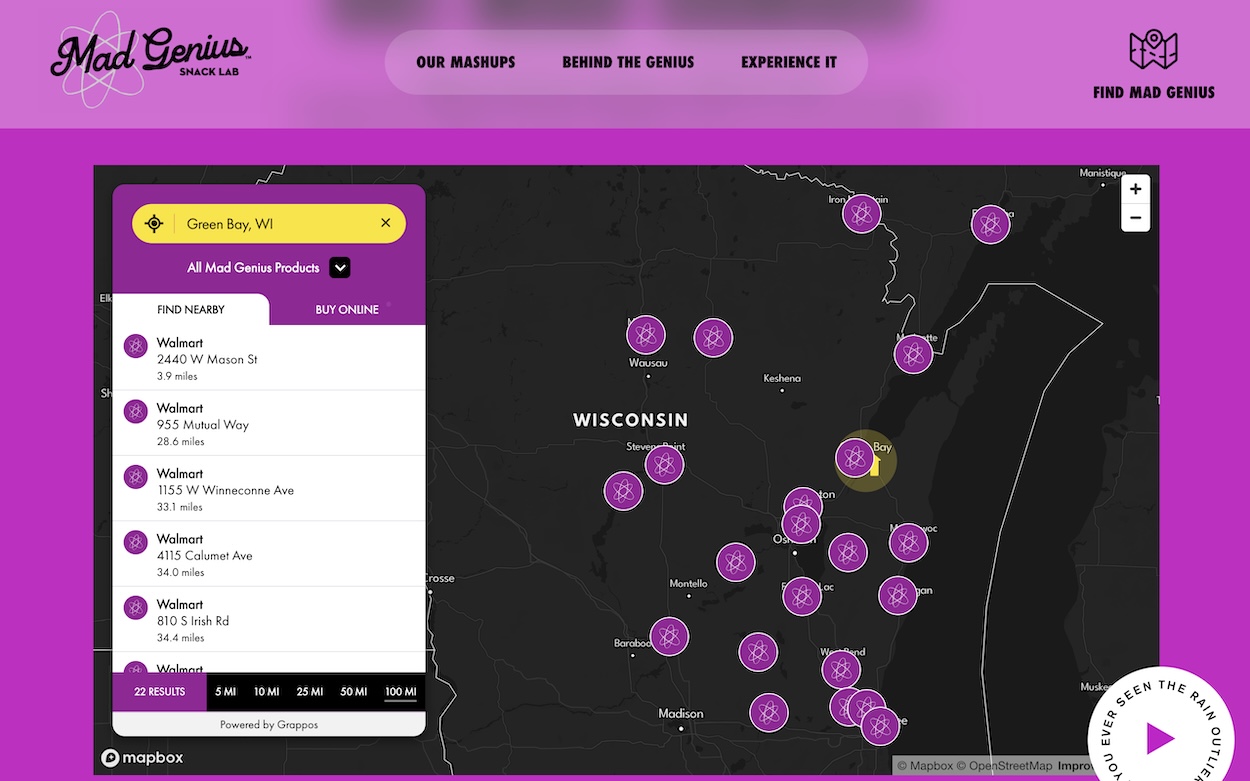
Task: Click atom icon beside 1155 W Winneconne Ave
Action: coord(136,477)
